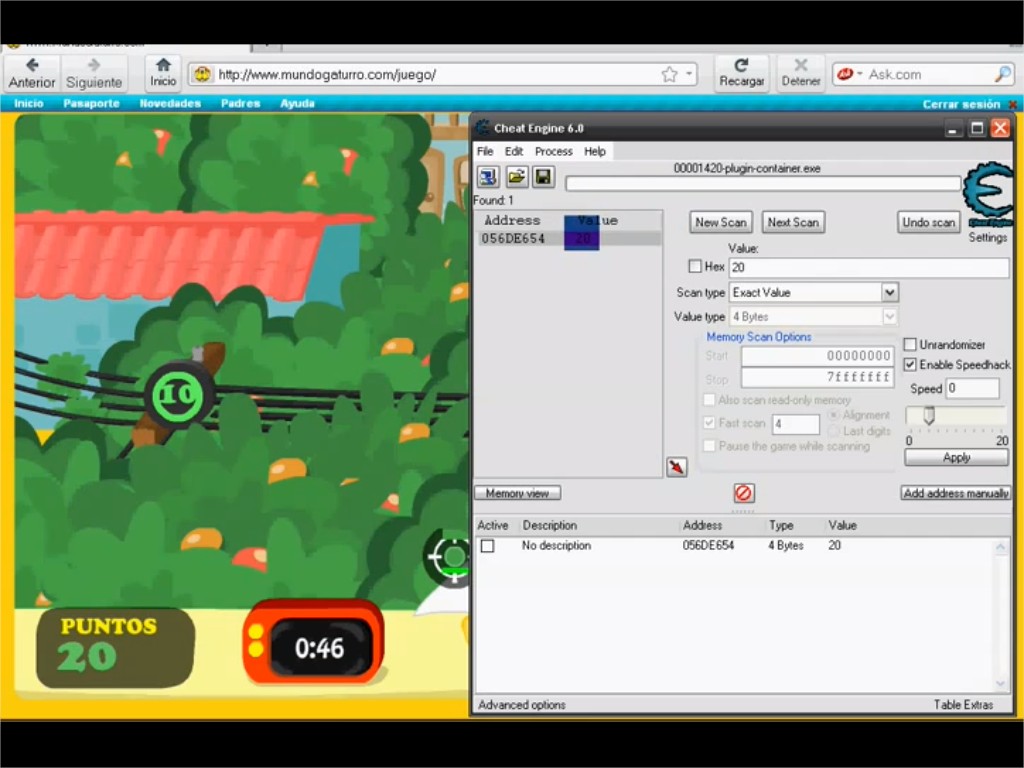1024x768 pixels.
Task: Open Inicio in blue site navigation
Action: [x=28, y=104]
